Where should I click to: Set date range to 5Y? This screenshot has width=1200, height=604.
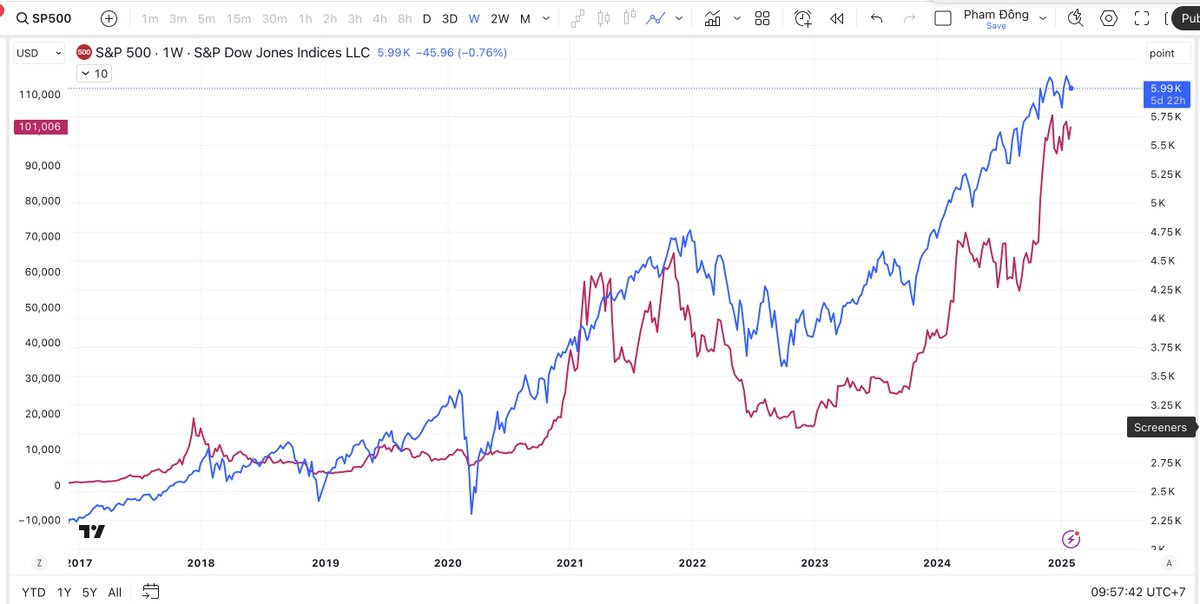[90, 592]
